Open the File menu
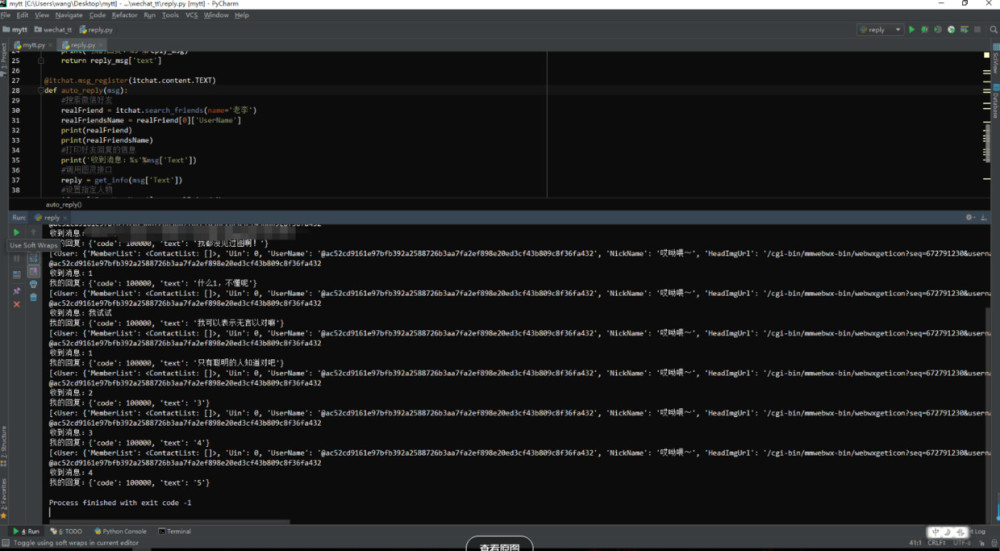 pyautogui.click(x=6, y=15)
